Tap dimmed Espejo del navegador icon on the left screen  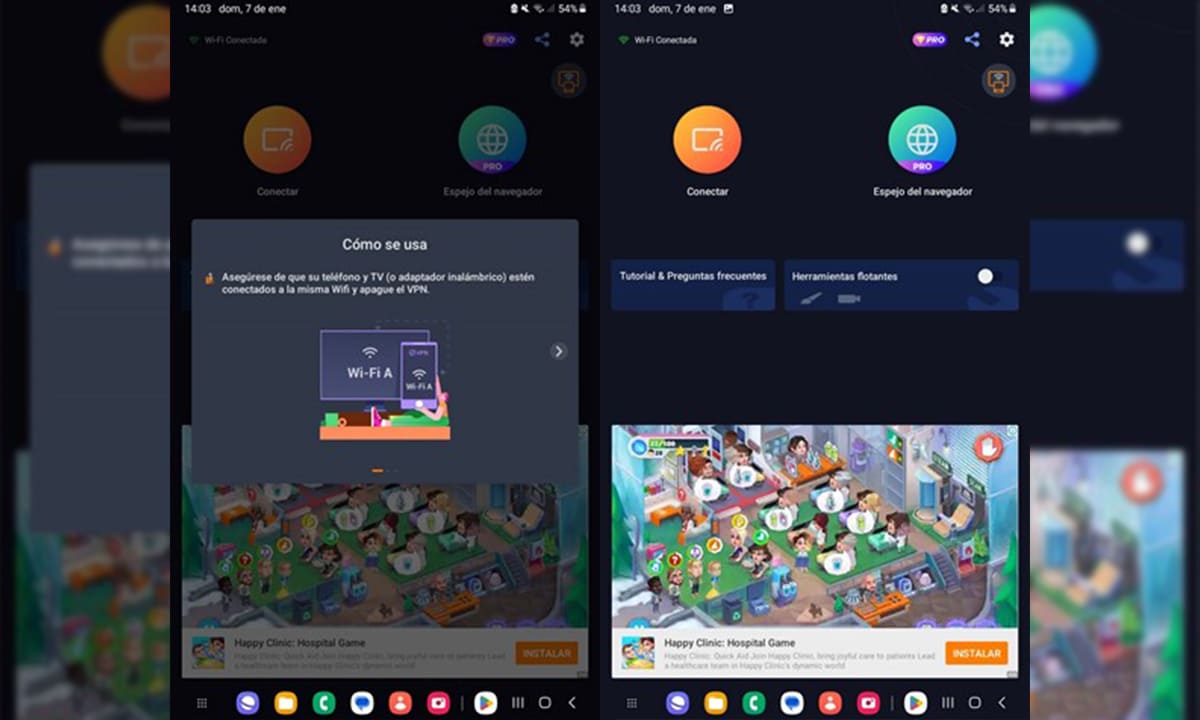[492, 140]
